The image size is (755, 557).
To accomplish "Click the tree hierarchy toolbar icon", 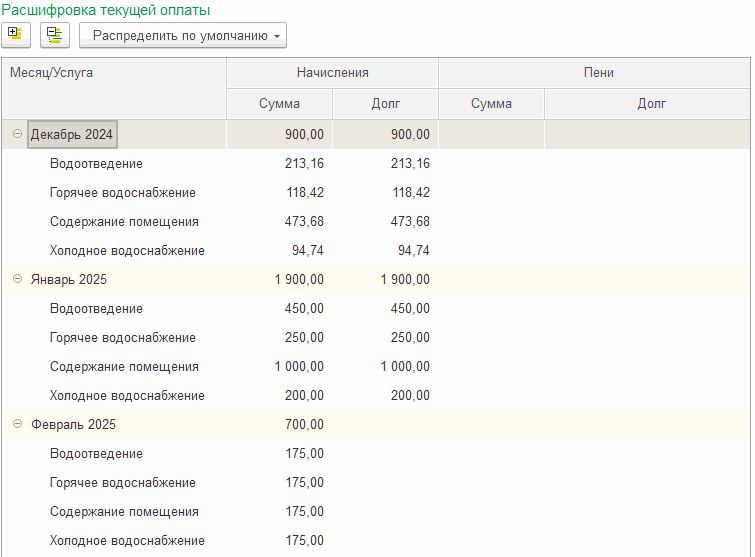I will coord(54,35).
